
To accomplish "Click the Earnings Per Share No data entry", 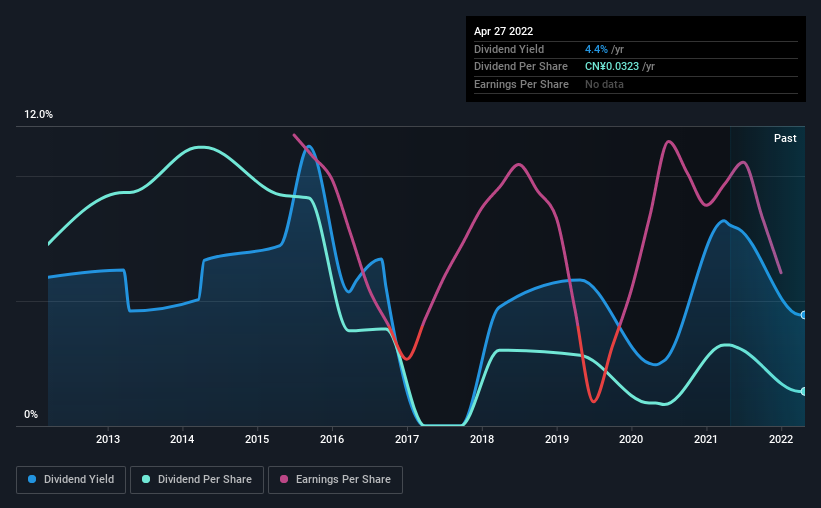I will click(604, 84).
